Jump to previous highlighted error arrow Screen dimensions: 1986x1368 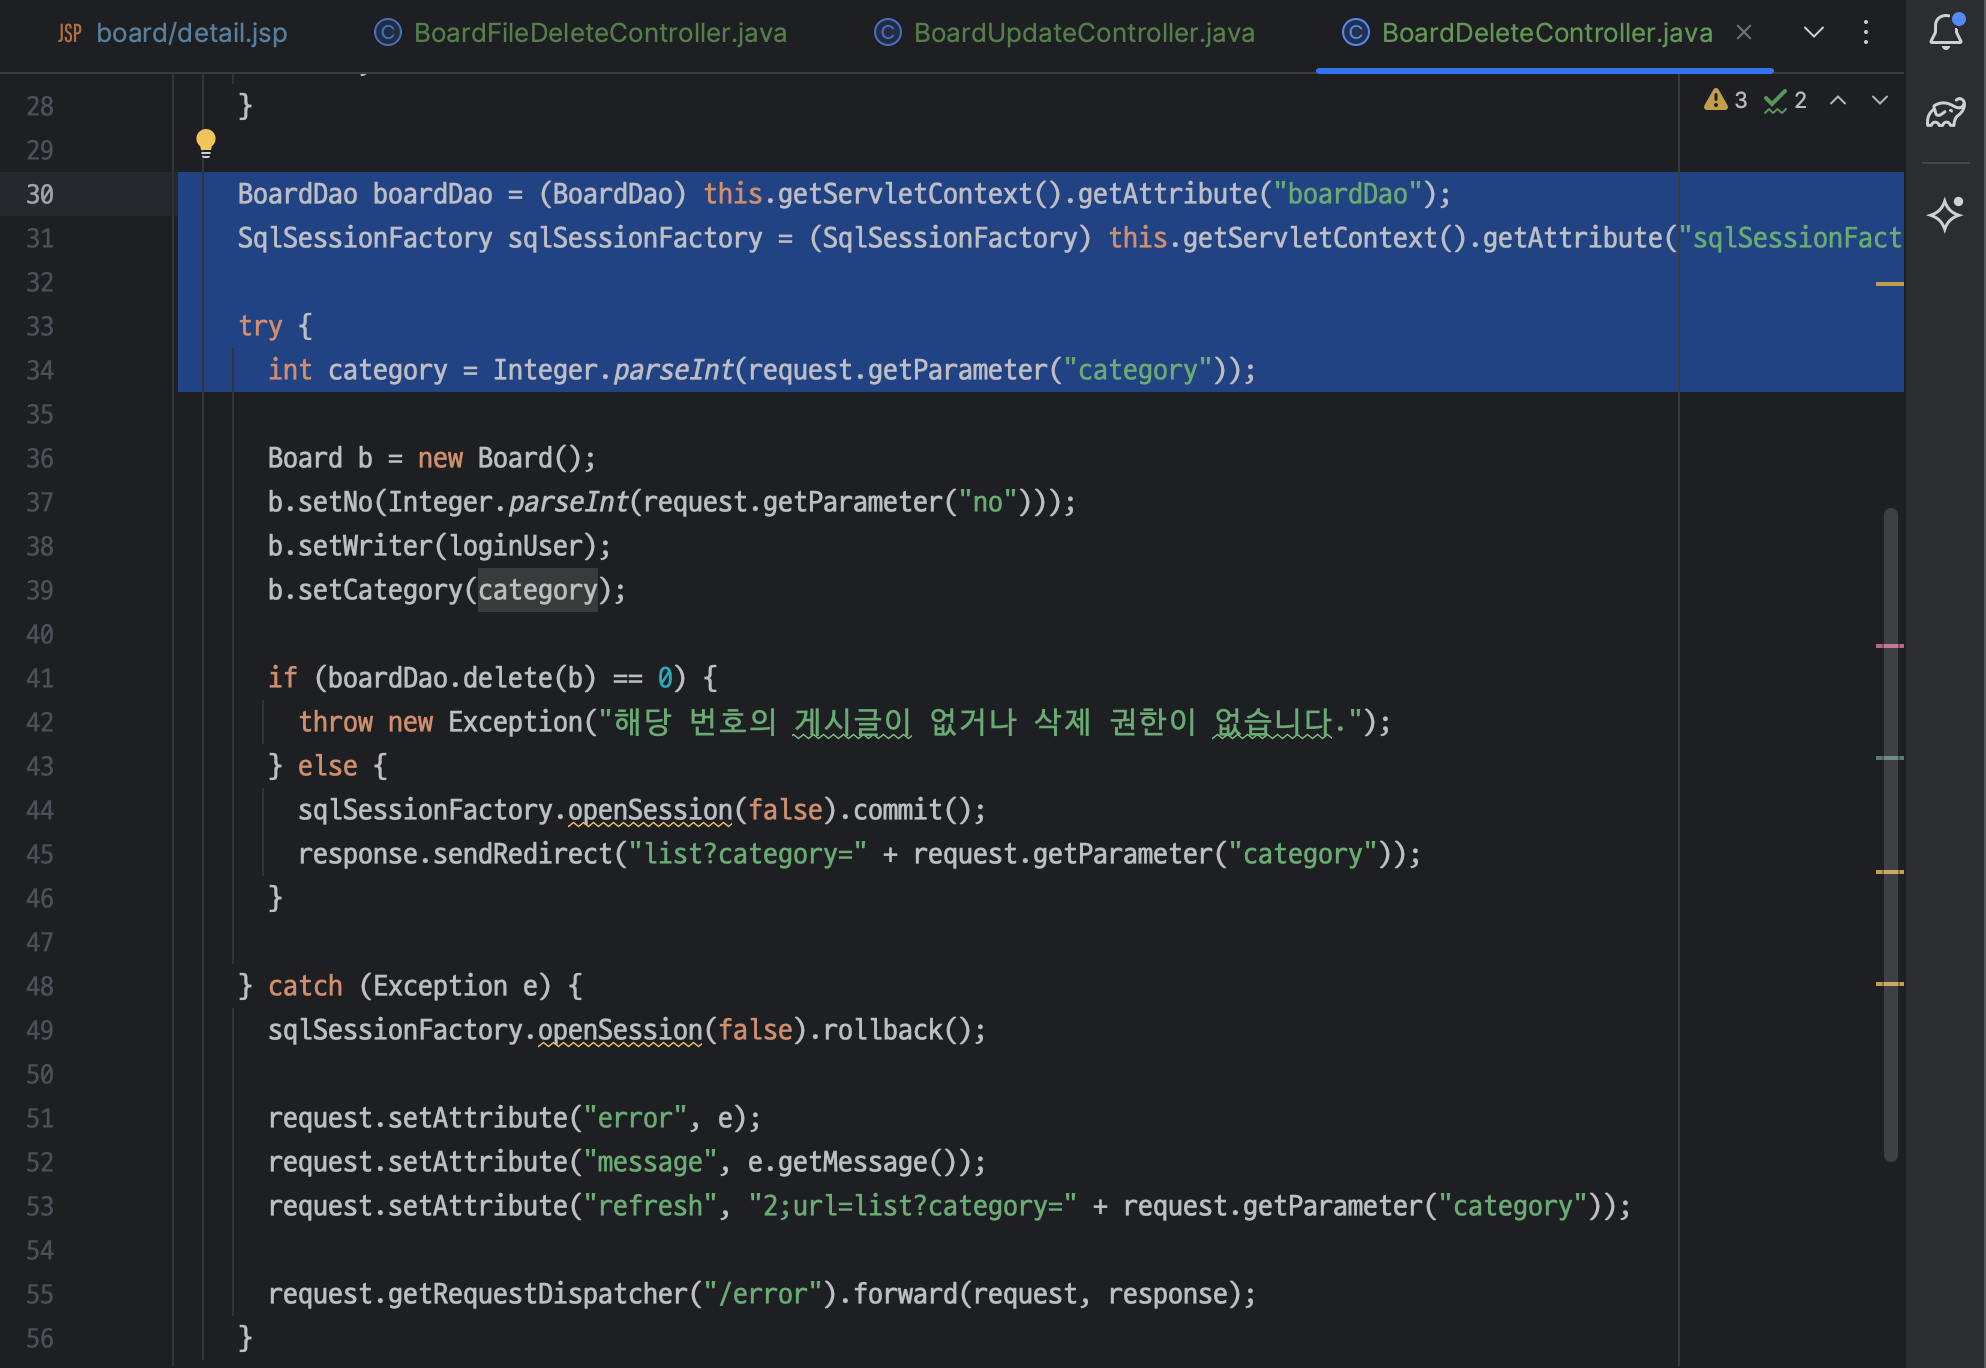1838,100
